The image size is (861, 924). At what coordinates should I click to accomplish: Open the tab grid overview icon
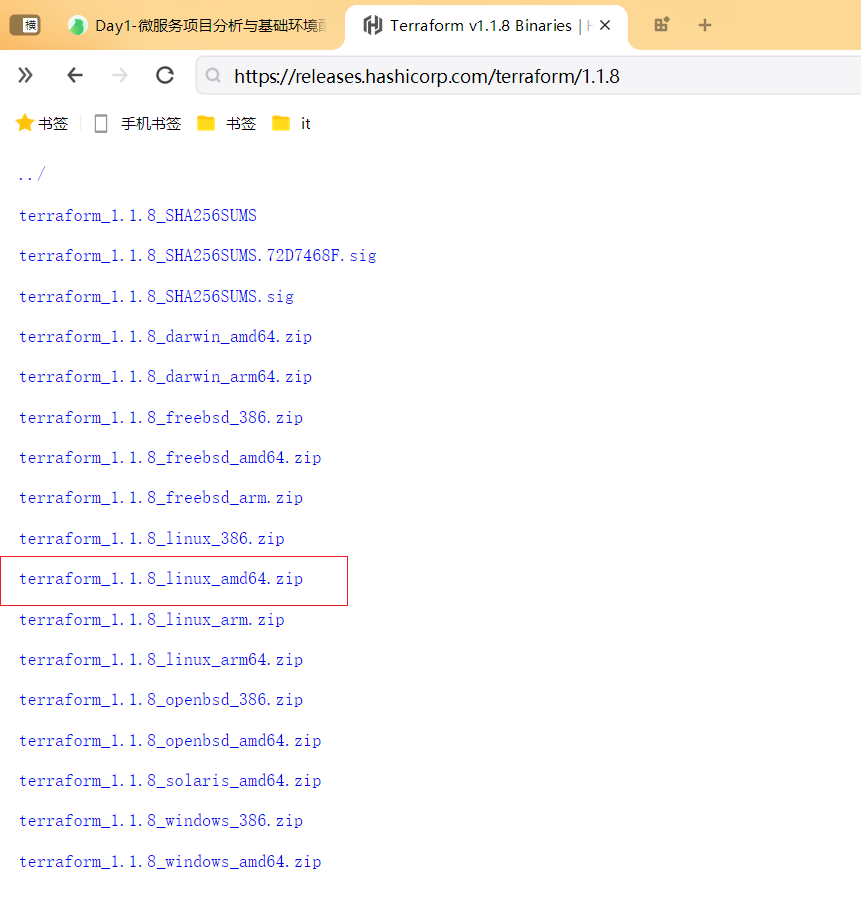tap(662, 25)
